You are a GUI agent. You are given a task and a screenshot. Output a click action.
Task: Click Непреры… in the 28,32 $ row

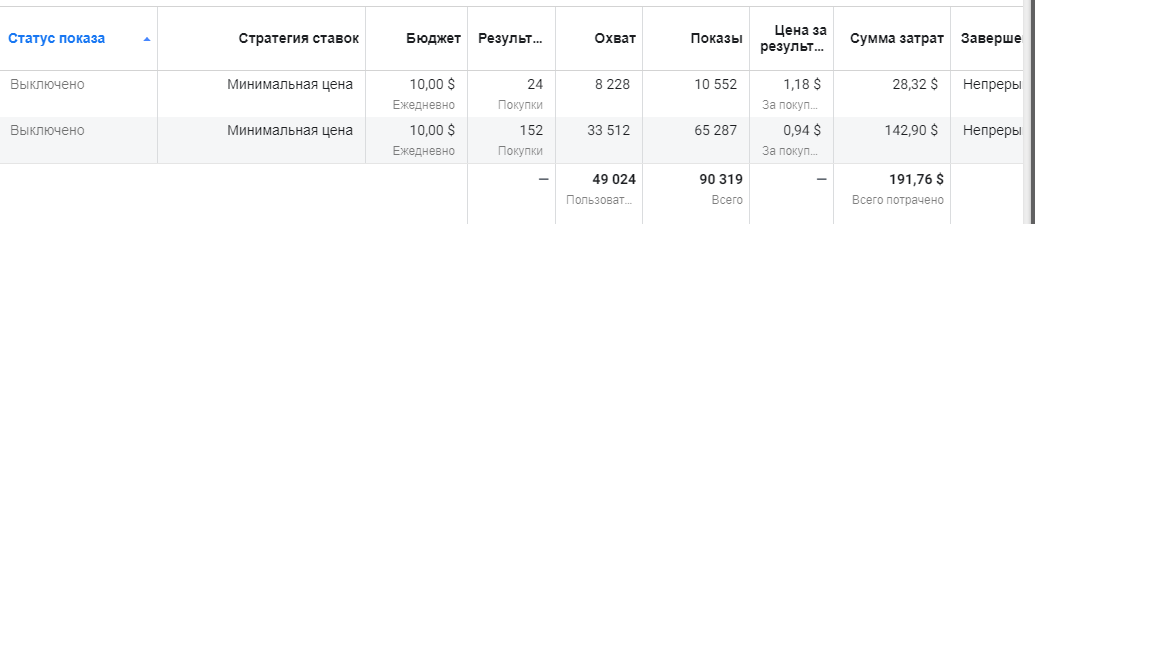point(992,84)
